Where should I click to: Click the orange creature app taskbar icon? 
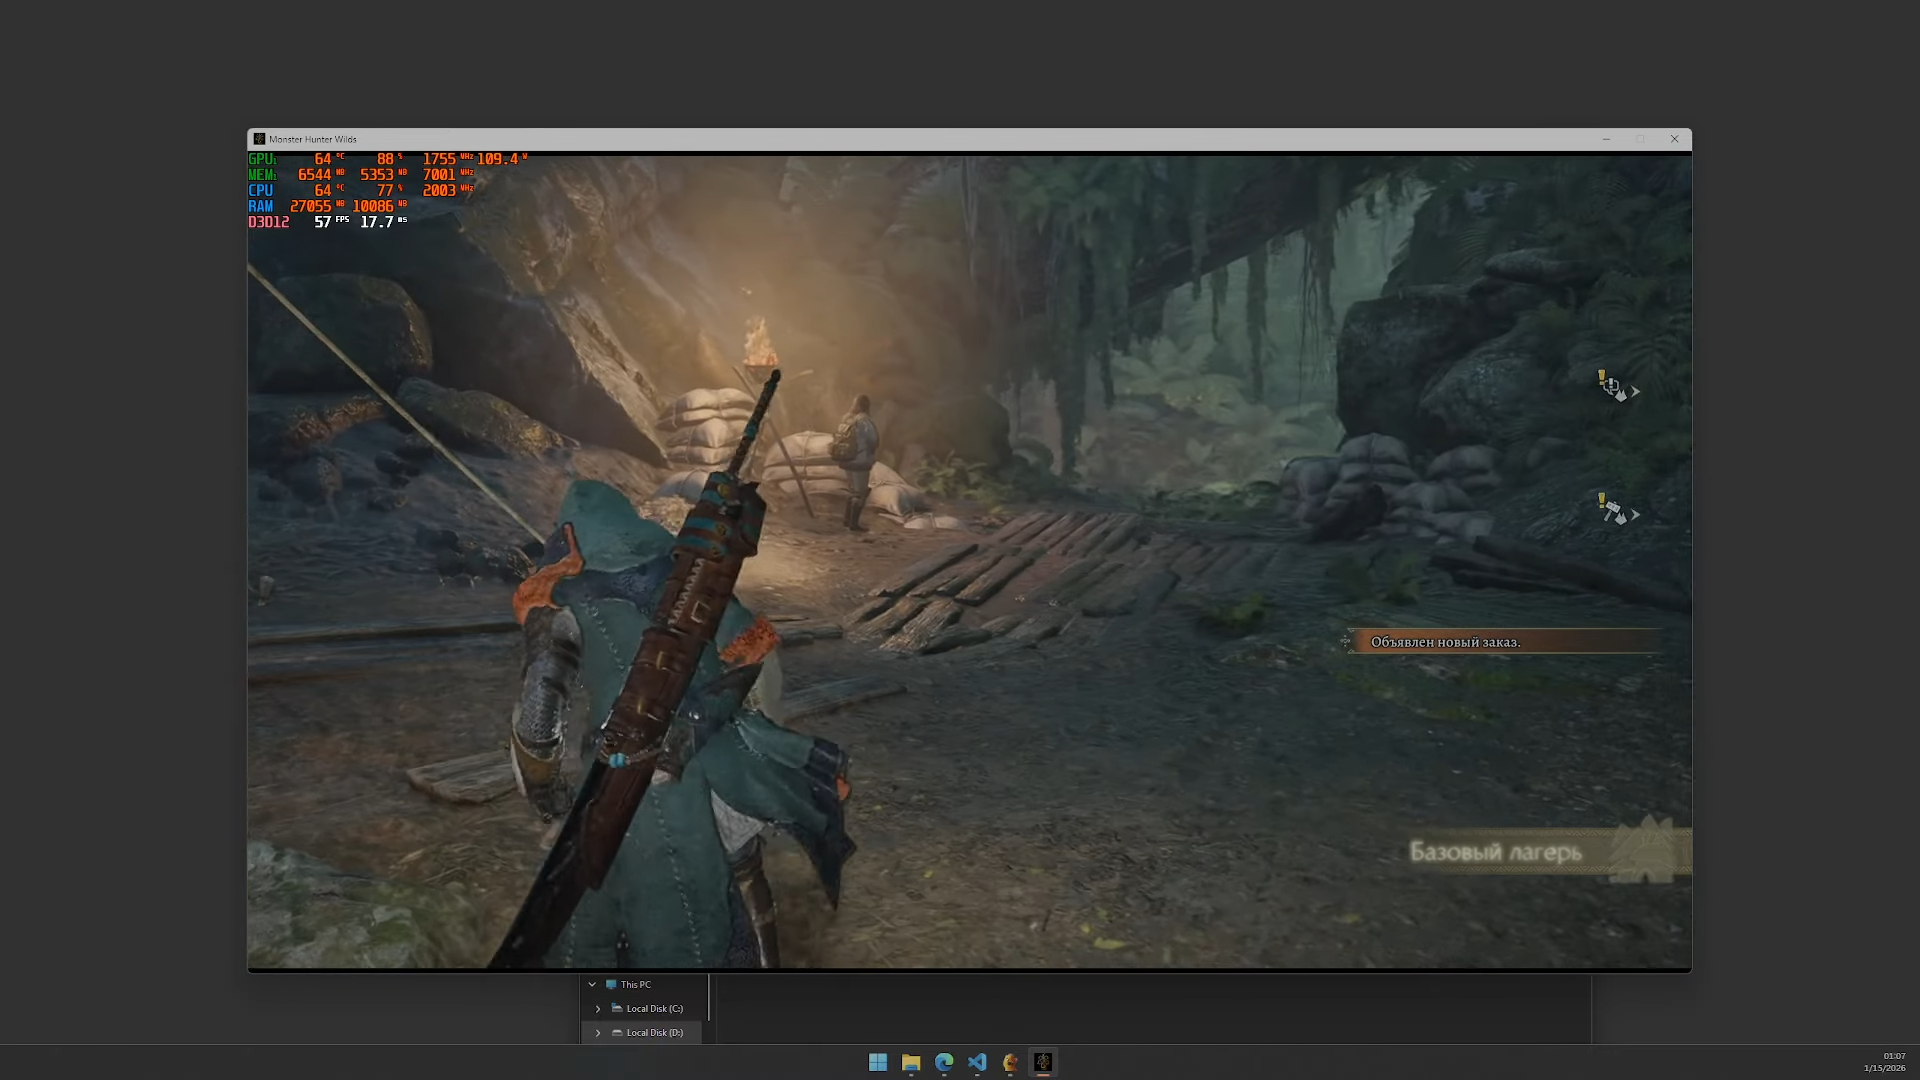(x=1010, y=1062)
